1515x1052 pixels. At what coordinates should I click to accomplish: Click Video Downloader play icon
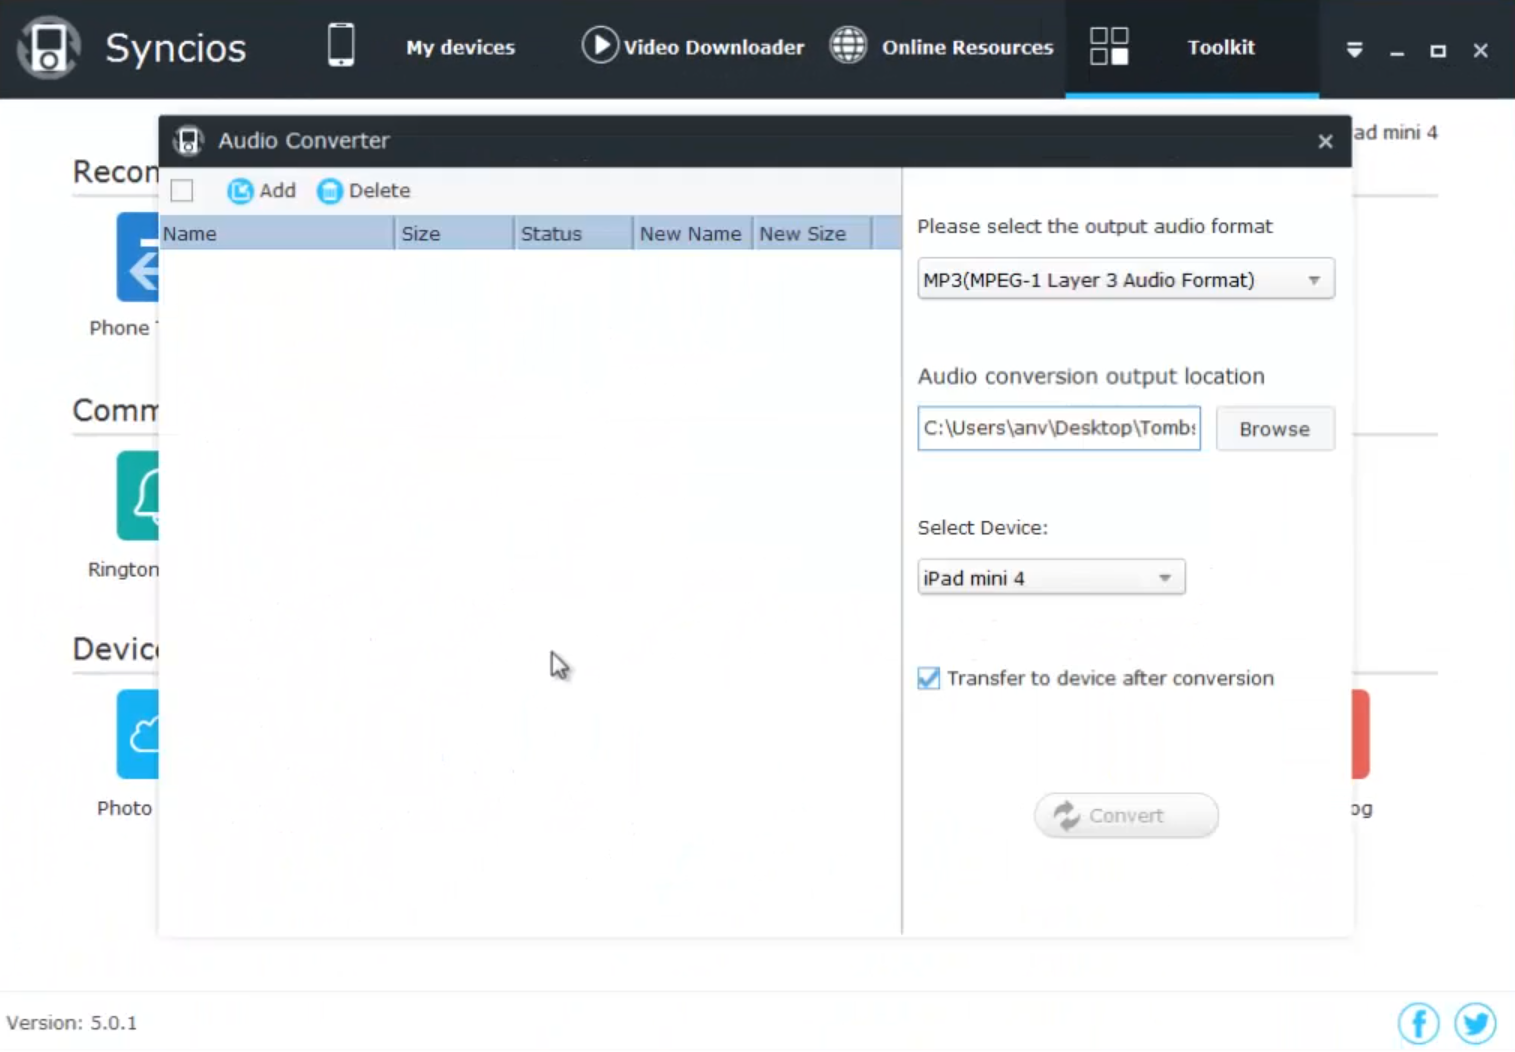coord(600,46)
